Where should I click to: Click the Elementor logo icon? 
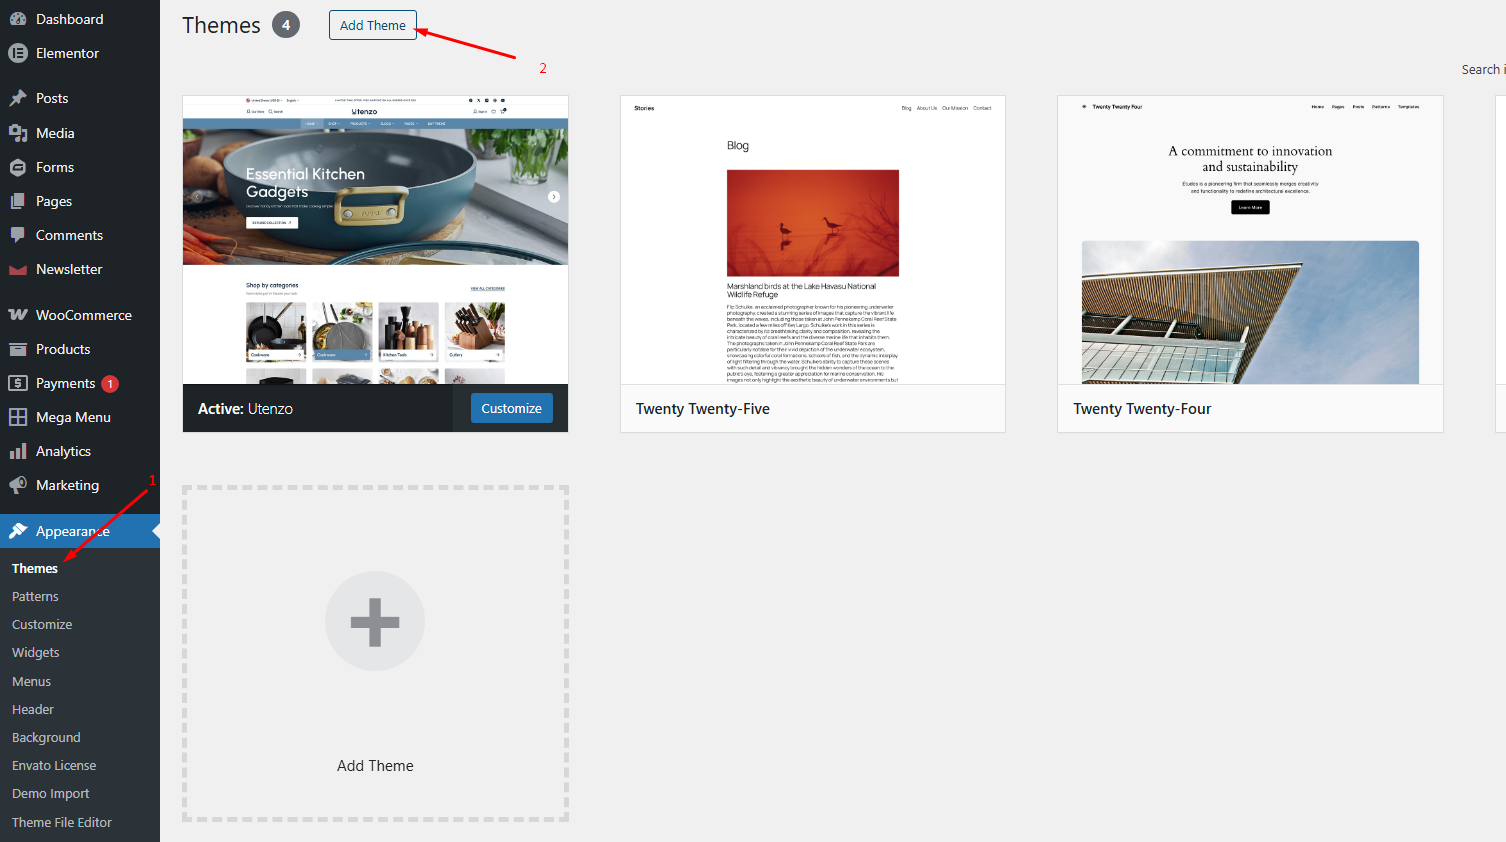tap(18, 53)
